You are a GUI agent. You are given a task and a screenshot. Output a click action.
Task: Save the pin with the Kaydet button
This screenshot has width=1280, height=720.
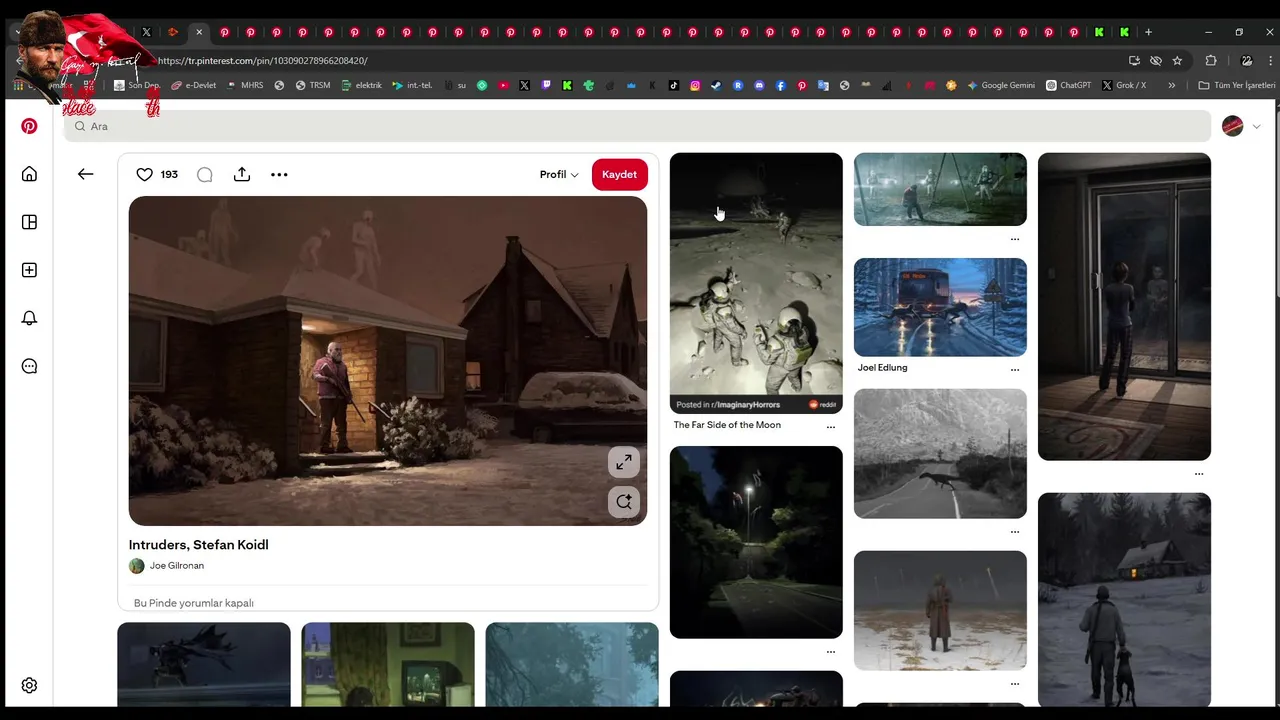[619, 174]
